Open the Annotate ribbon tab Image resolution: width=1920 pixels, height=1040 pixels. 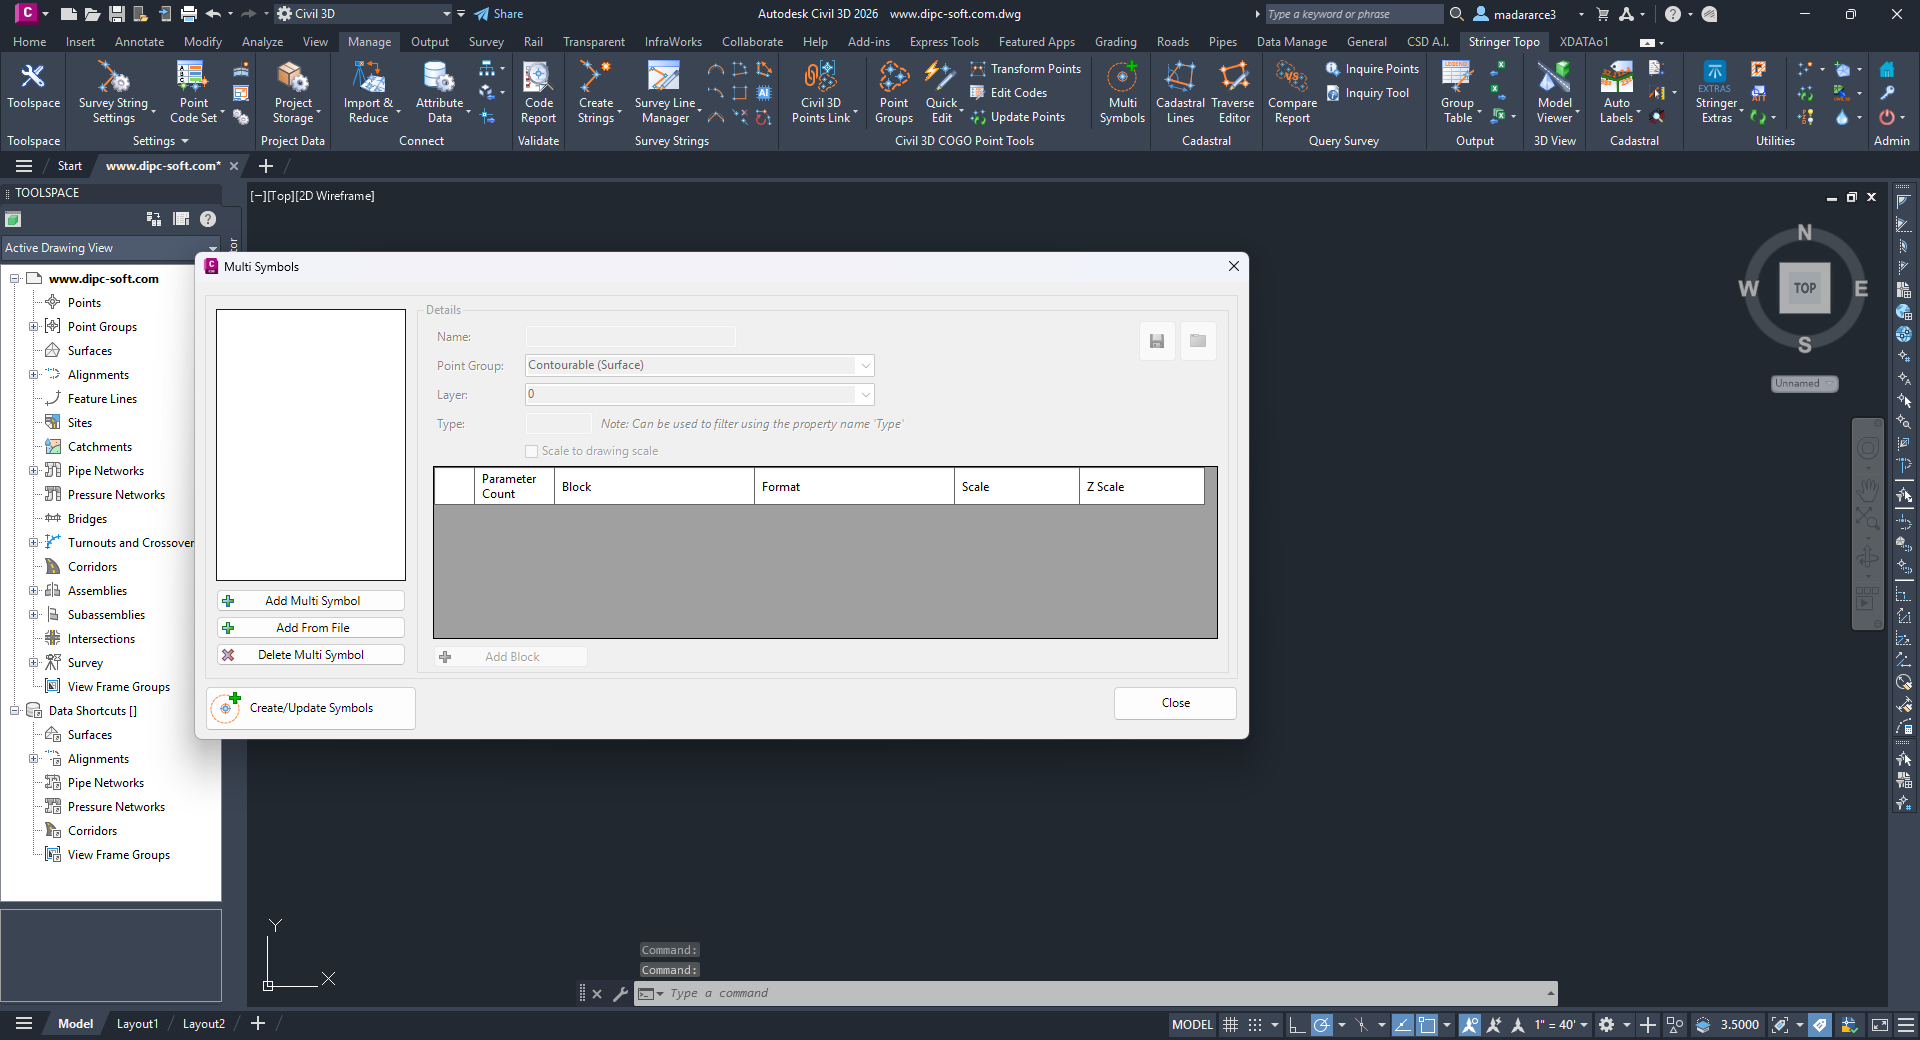coord(139,42)
